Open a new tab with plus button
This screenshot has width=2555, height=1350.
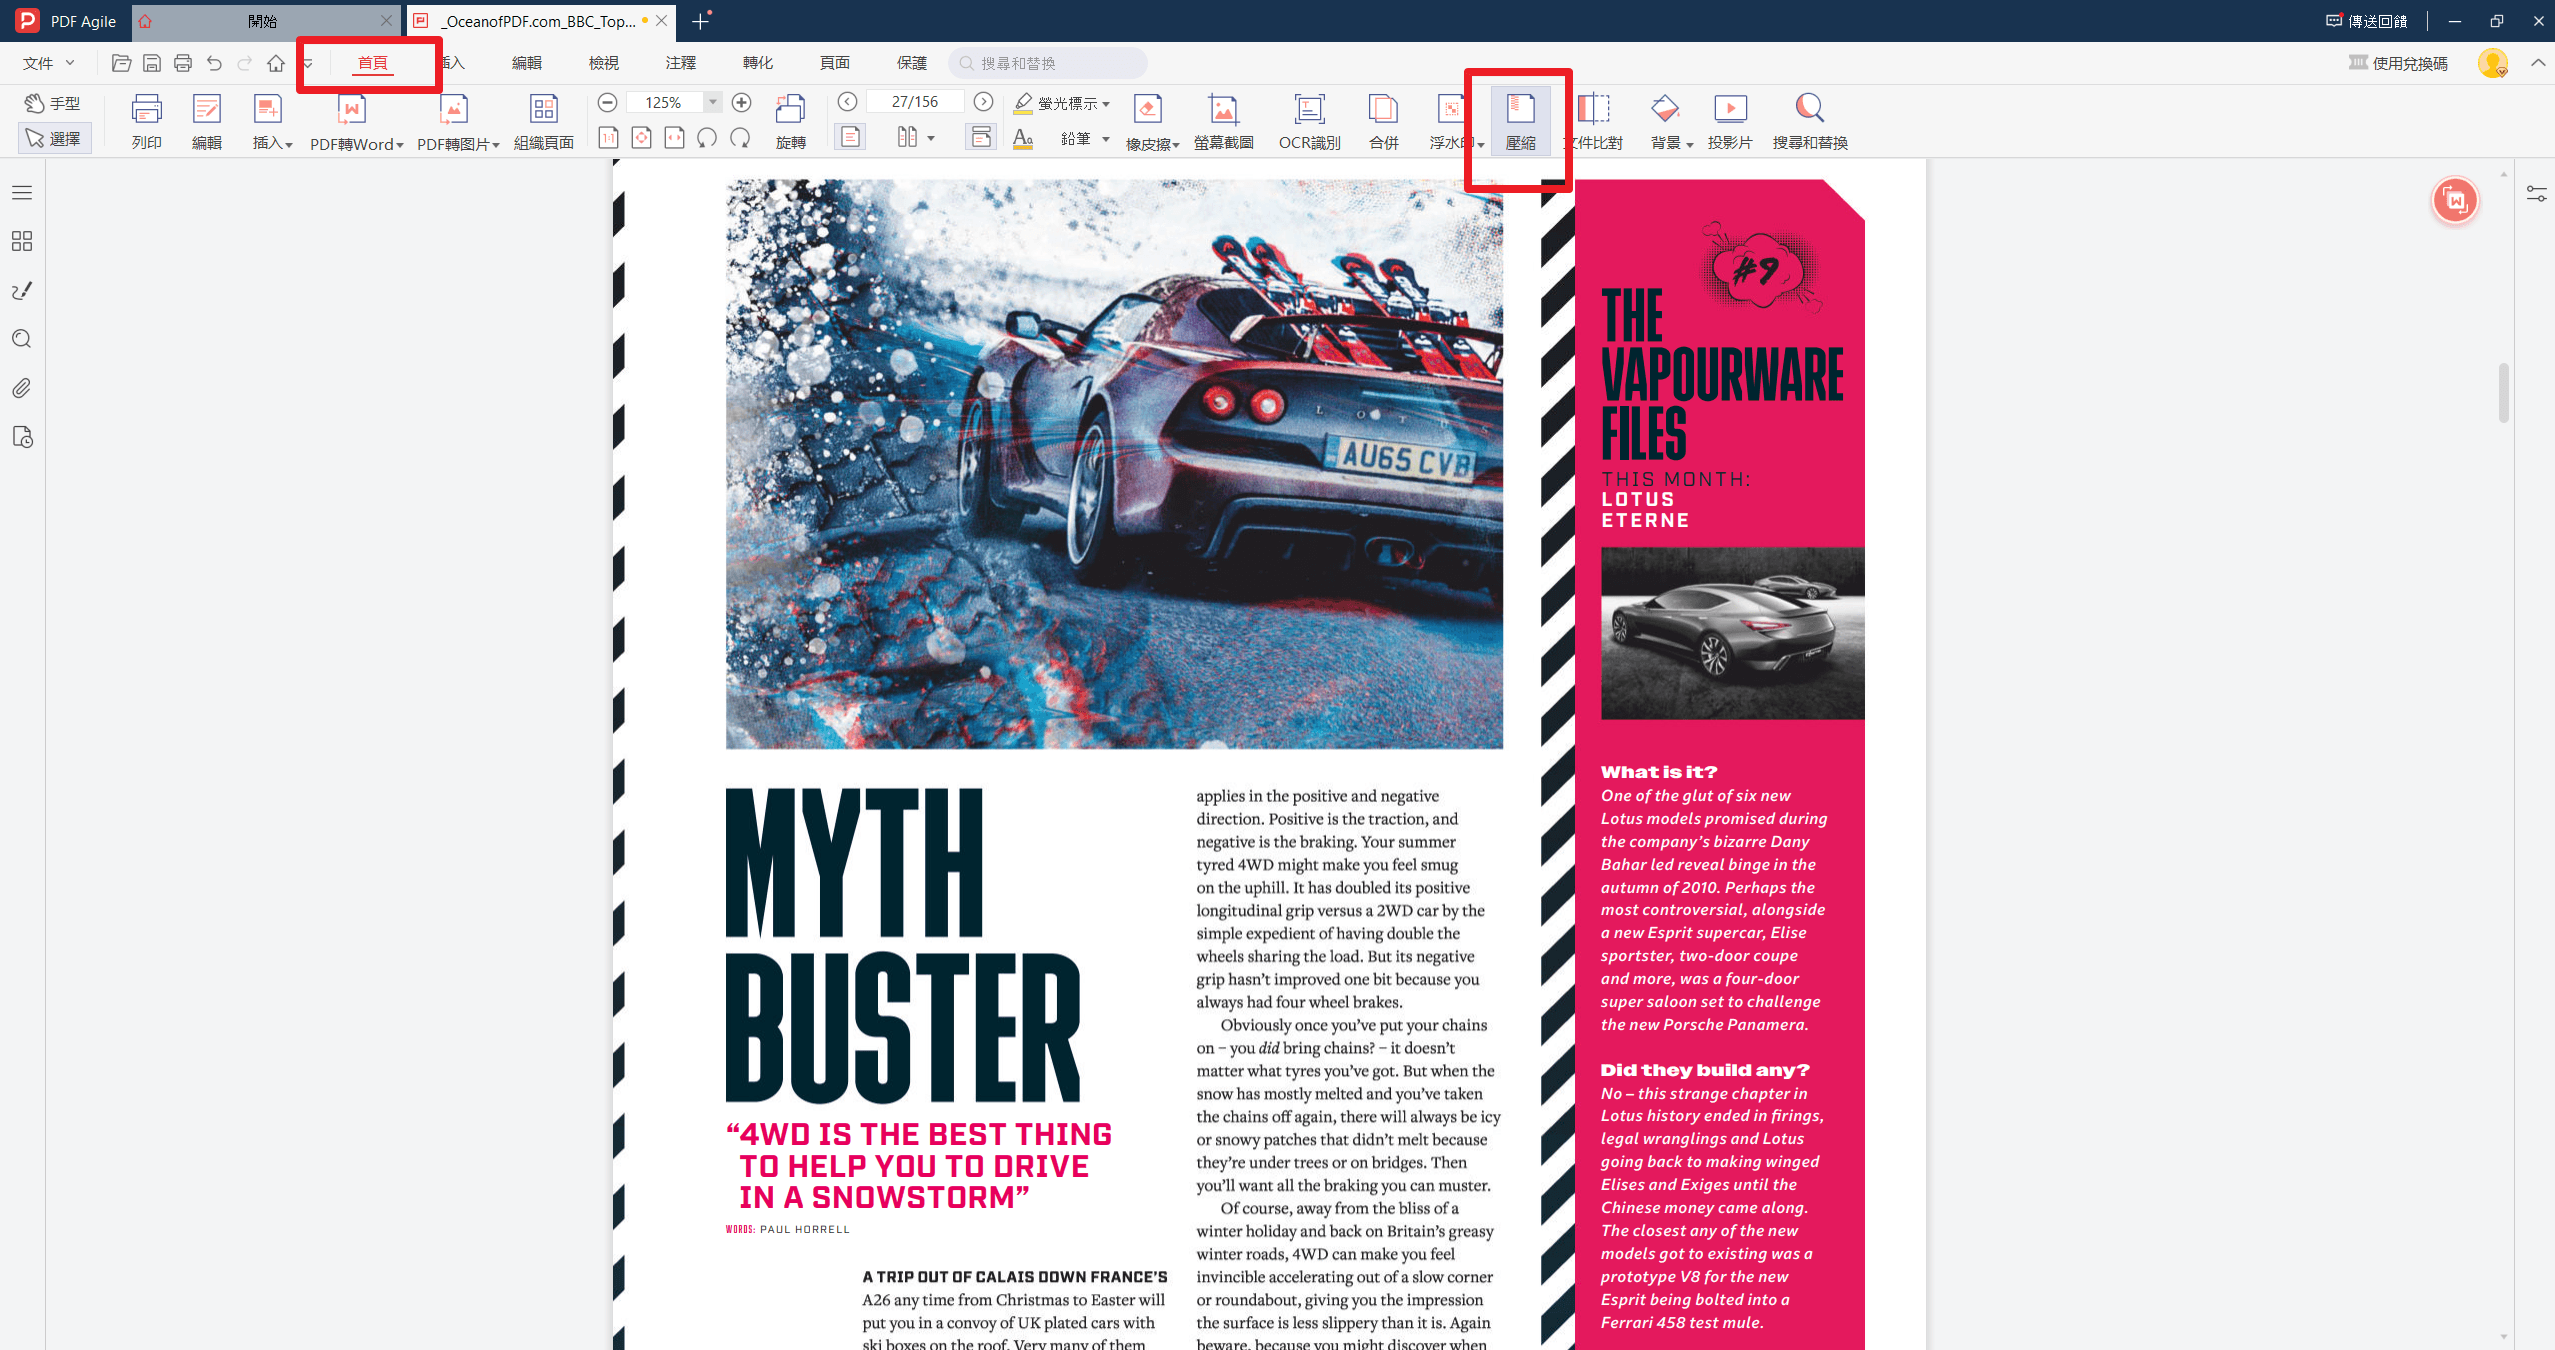coord(701,21)
